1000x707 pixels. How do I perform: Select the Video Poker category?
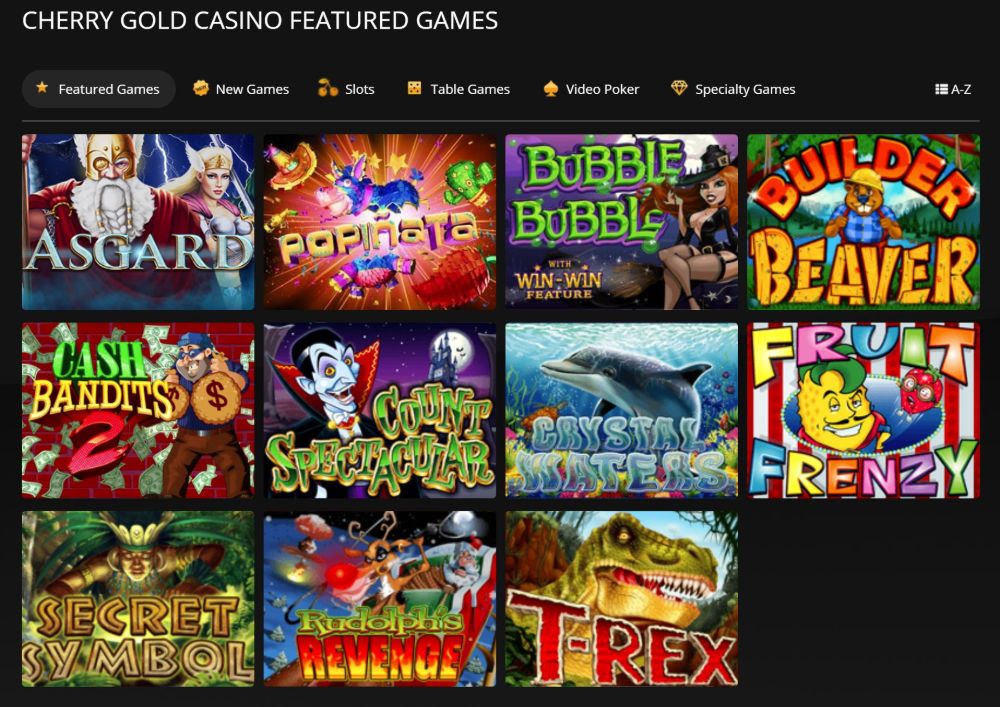tap(591, 89)
